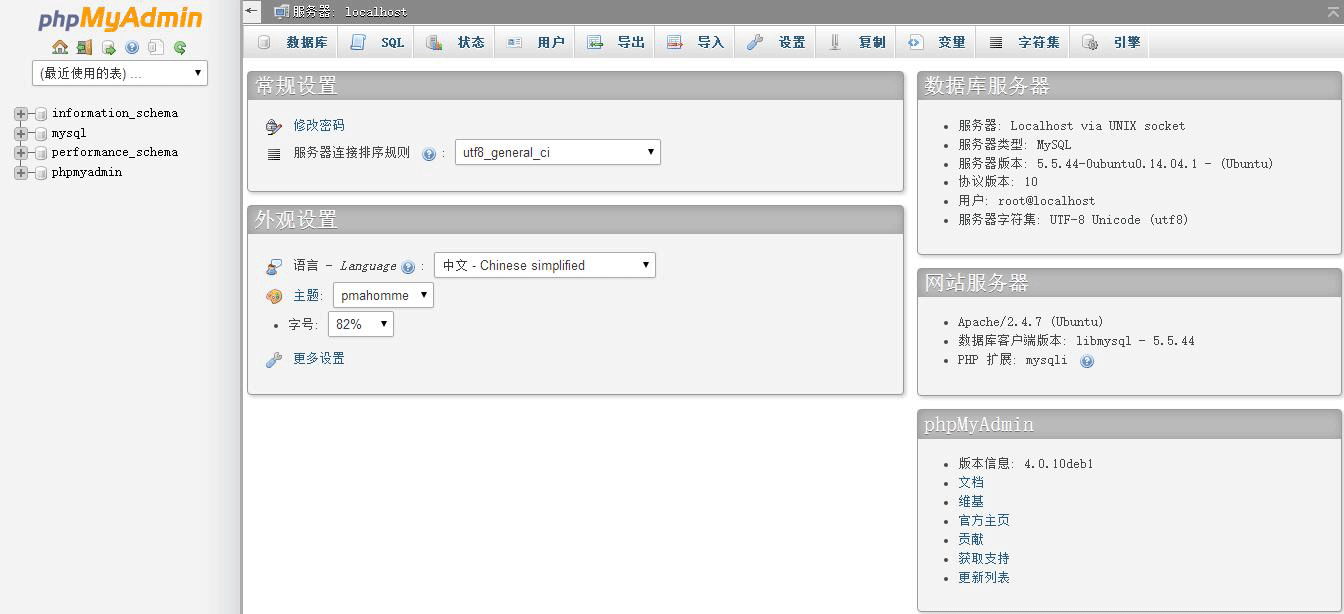Open phpMyAdmin documentation via blue question icon
This screenshot has height=614, width=1344.
click(132, 47)
